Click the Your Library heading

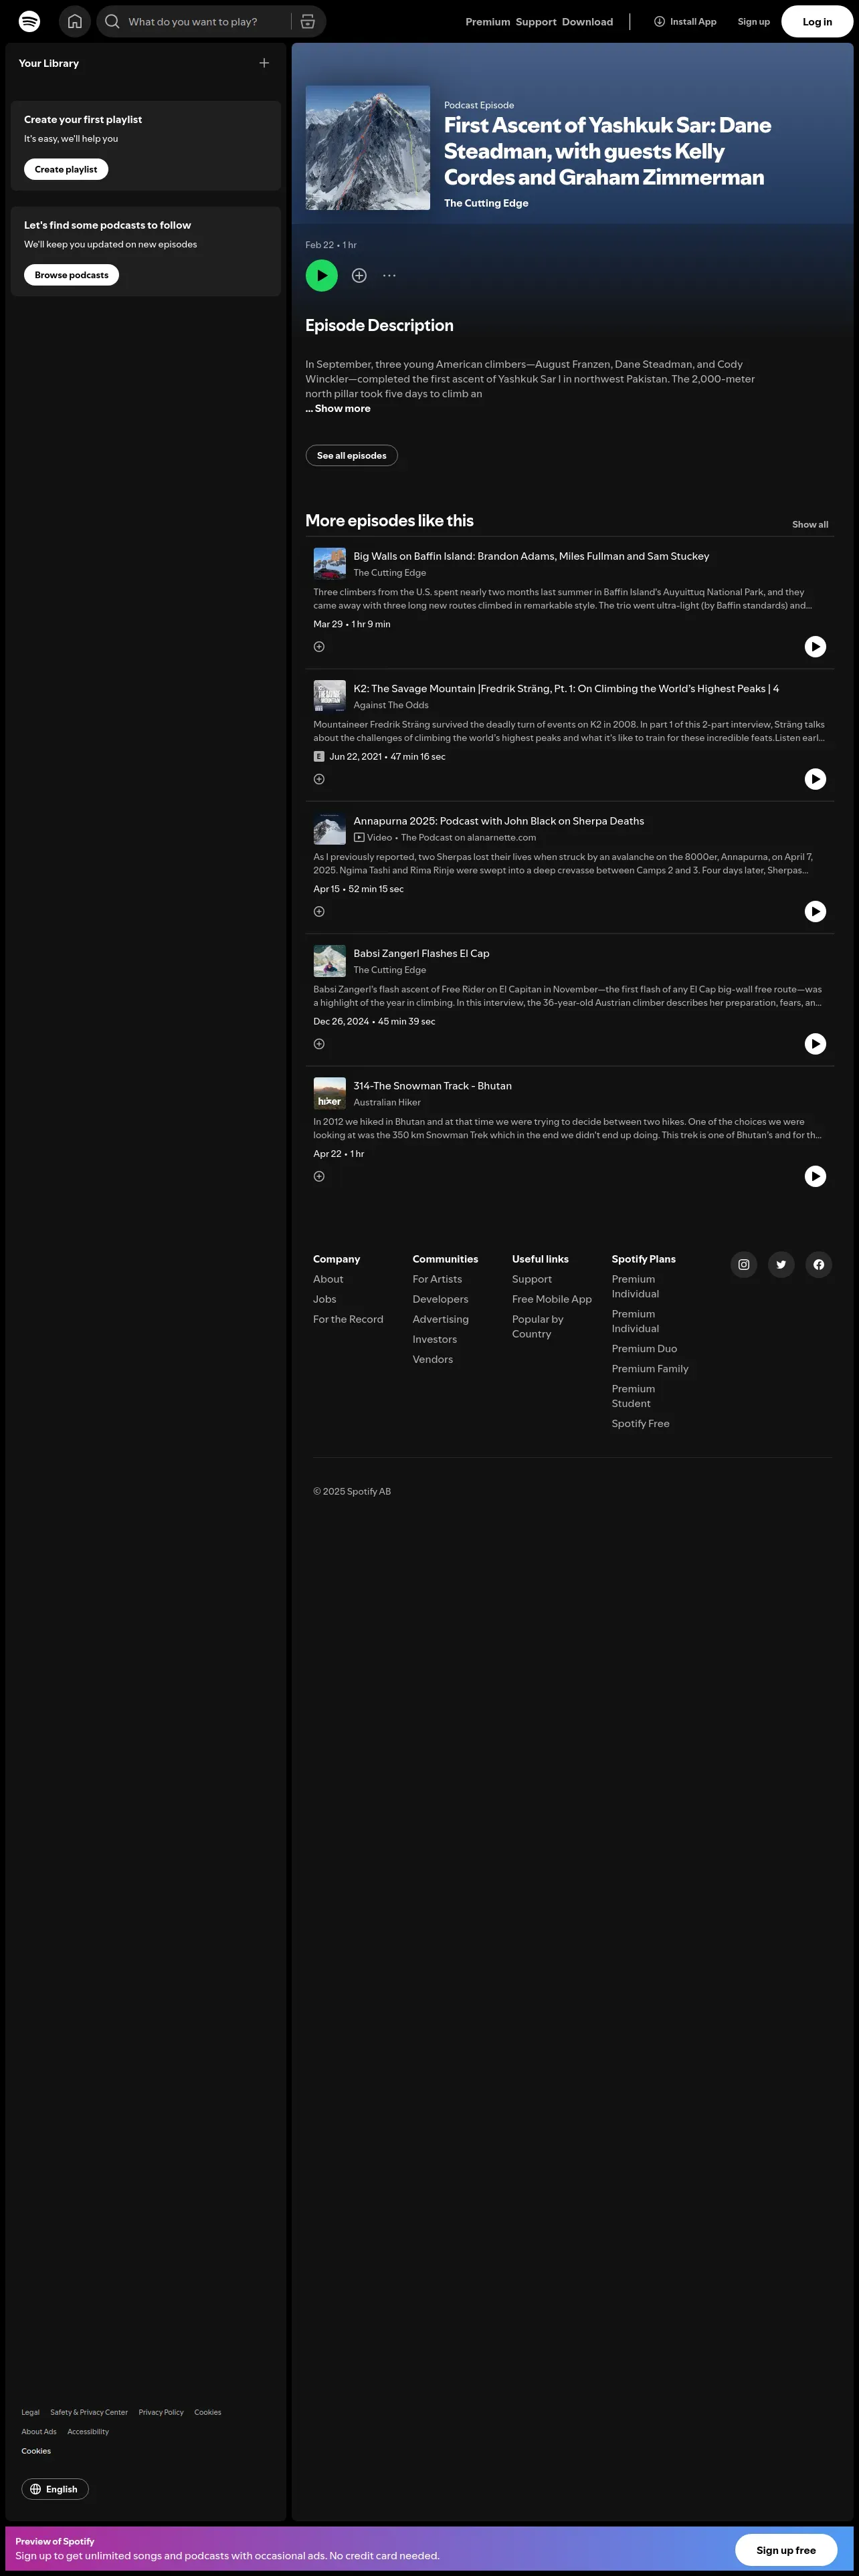49,63
